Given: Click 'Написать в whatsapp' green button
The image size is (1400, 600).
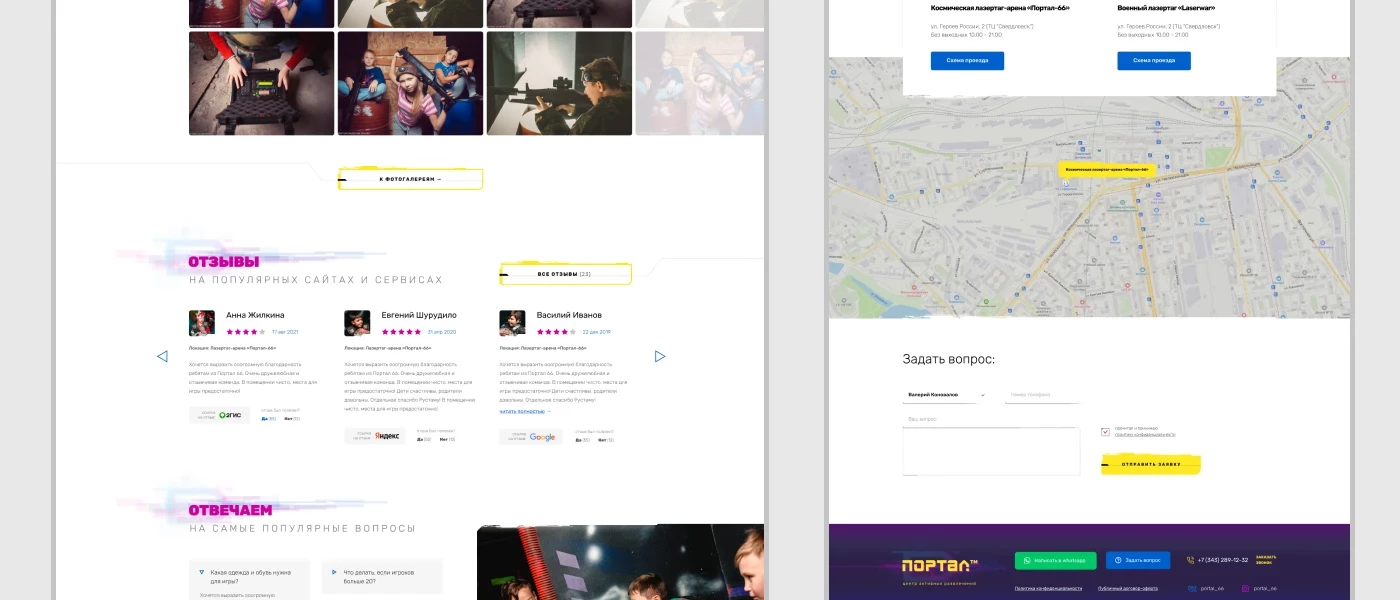Looking at the screenshot, I should pyautogui.click(x=1055, y=560).
